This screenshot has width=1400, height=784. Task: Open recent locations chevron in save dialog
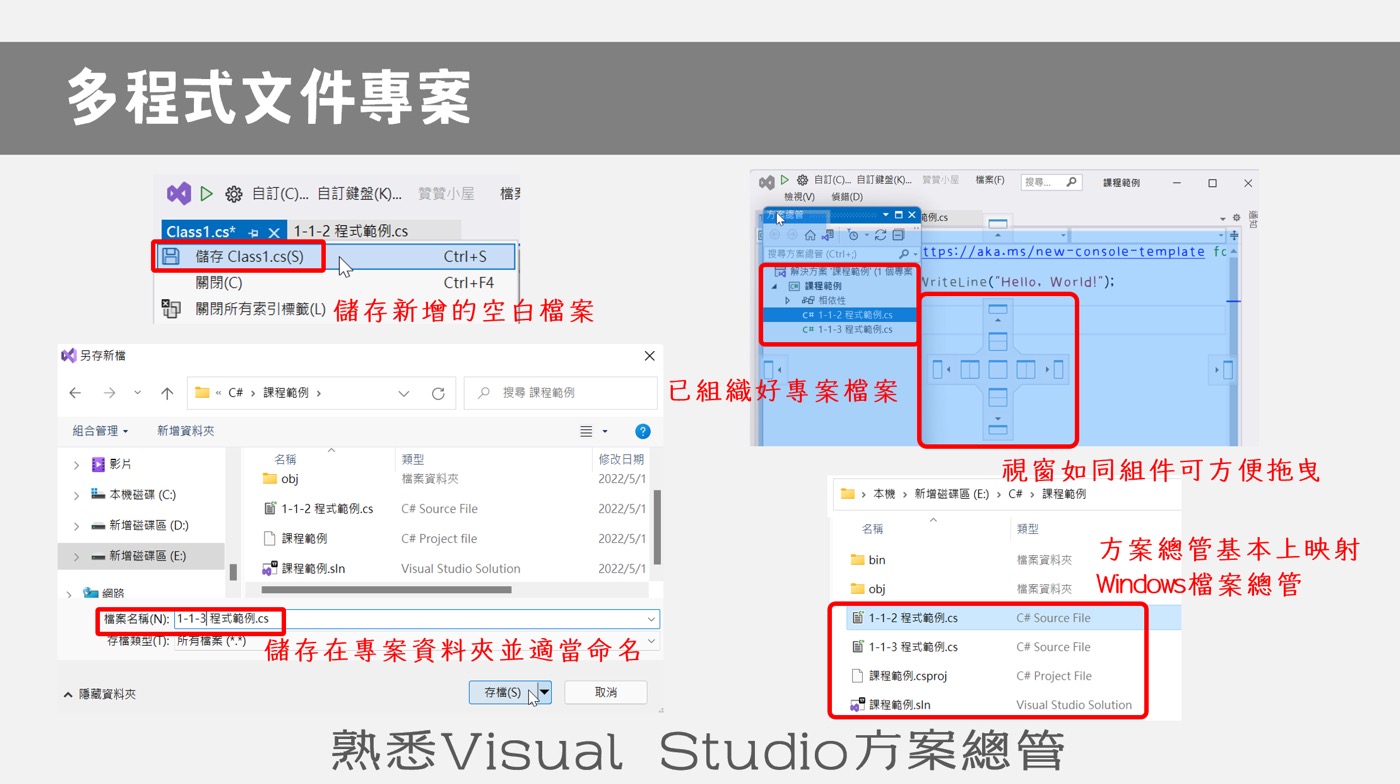coord(138,393)
